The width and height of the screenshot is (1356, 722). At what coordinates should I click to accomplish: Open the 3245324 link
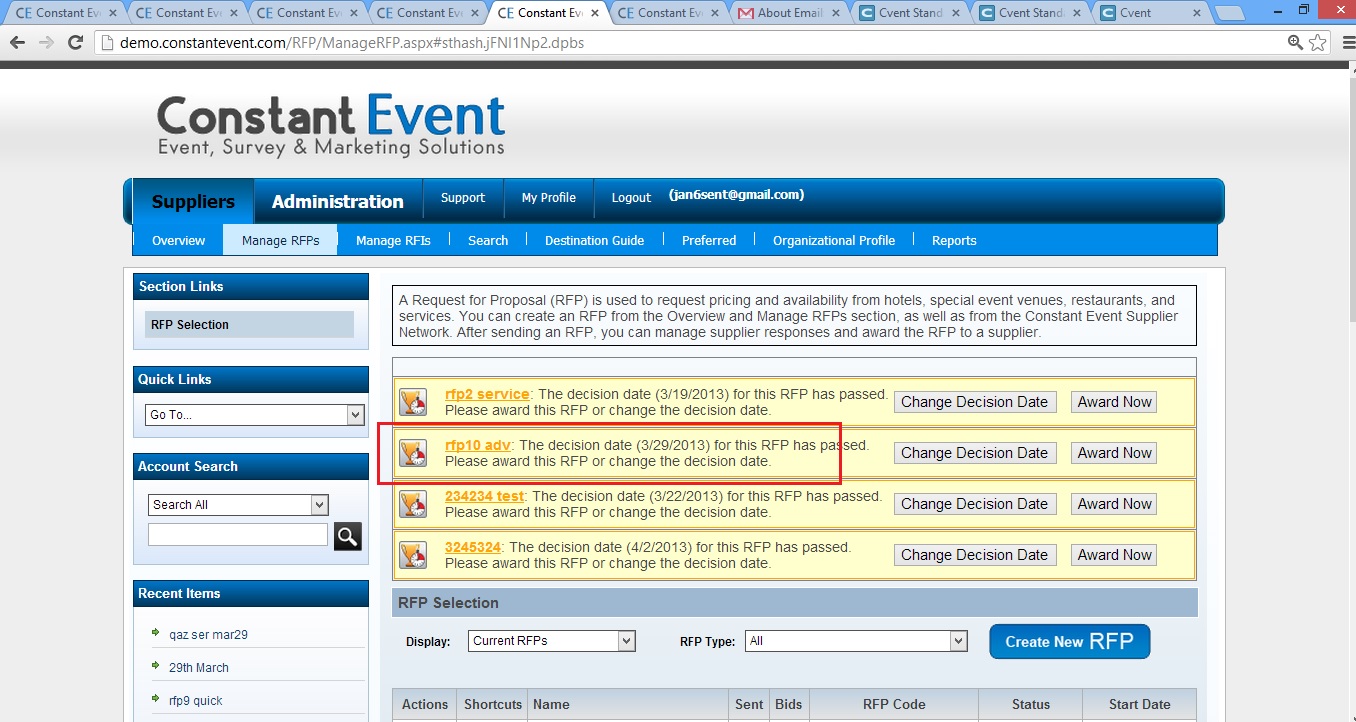[x=473, y=547]
